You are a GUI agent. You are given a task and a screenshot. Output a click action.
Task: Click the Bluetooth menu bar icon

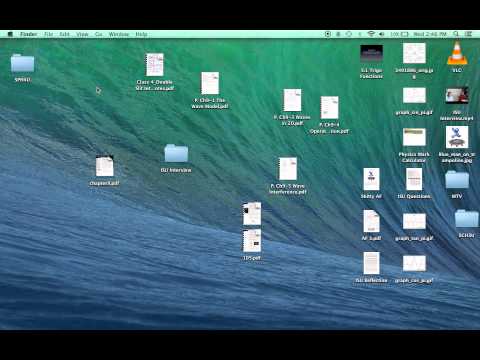pos(360,34)
